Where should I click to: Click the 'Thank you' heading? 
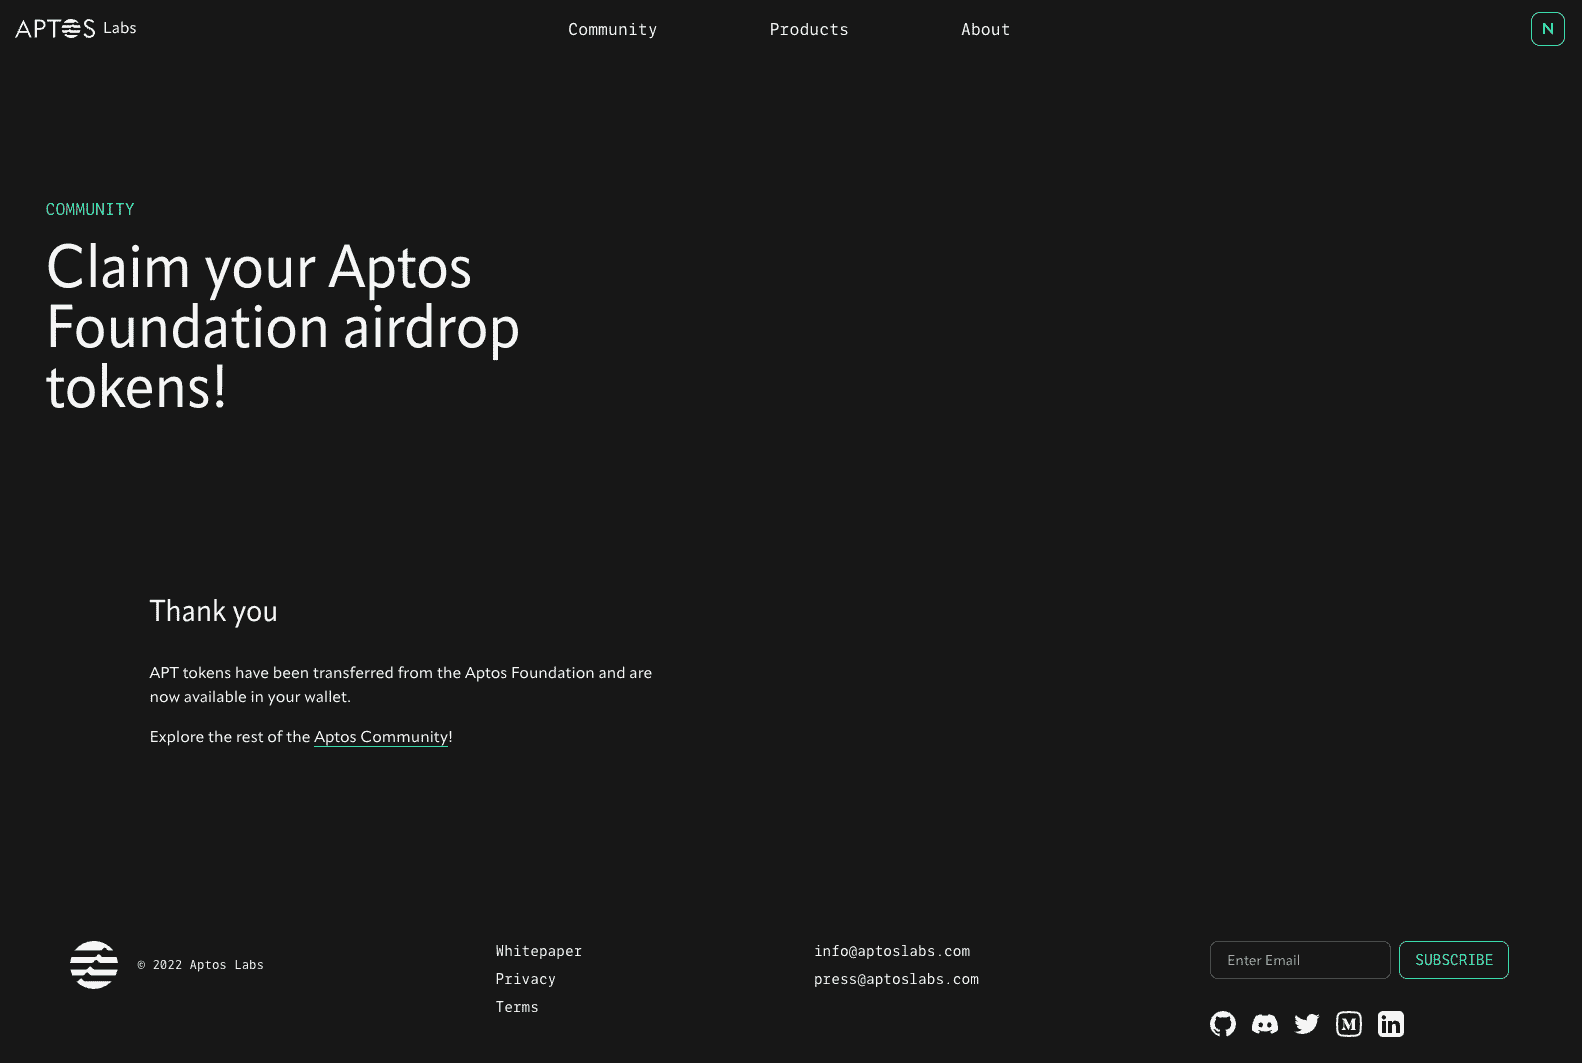tap(213, 611)
